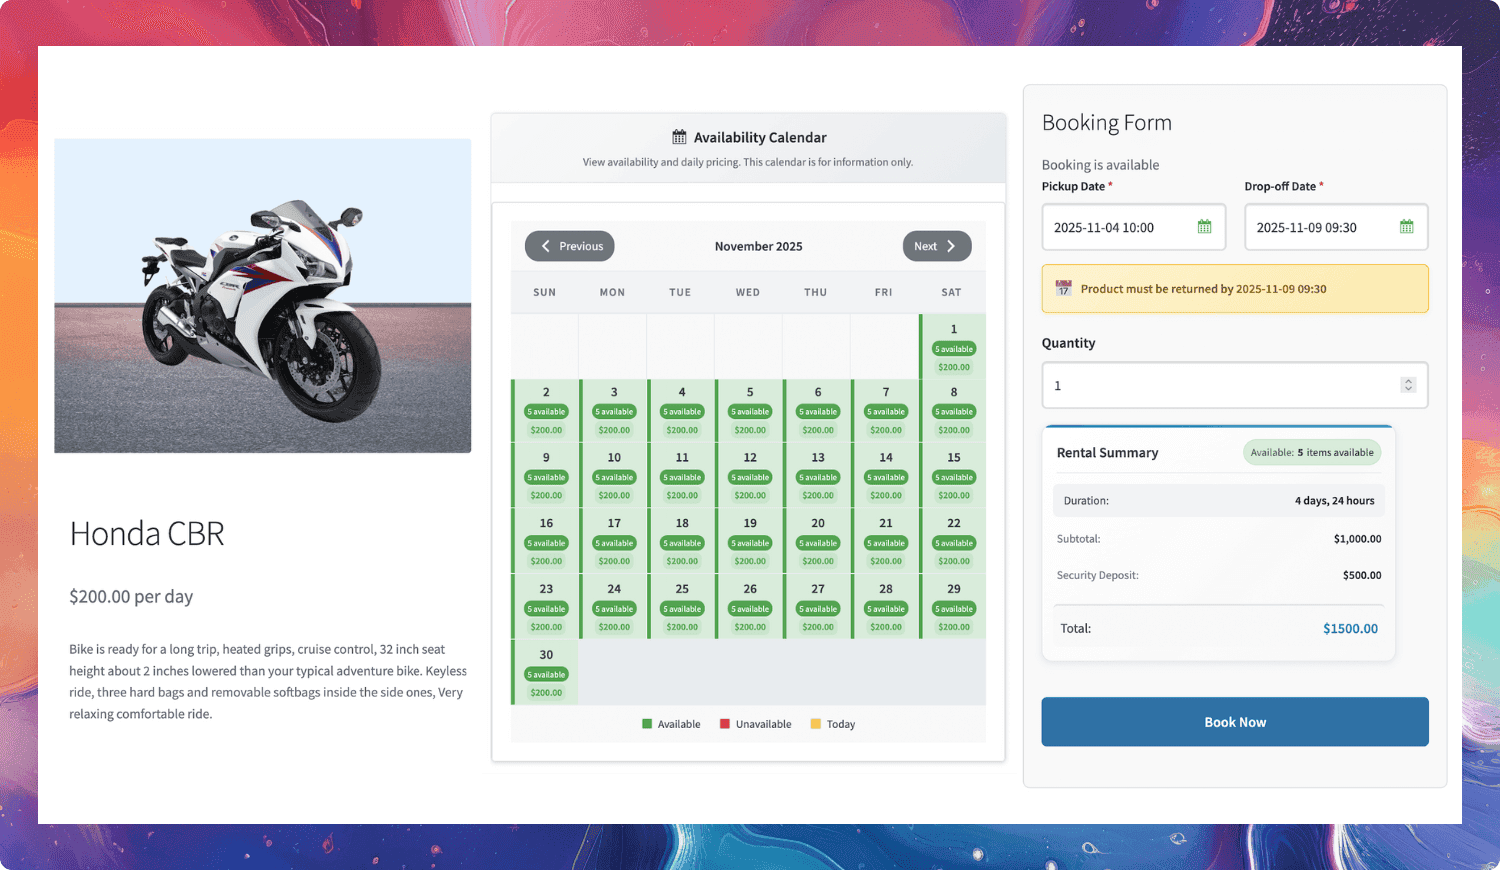1500x870 pixels.
Task: Click the Quantity input field
Action: (x=1200, y=385)
